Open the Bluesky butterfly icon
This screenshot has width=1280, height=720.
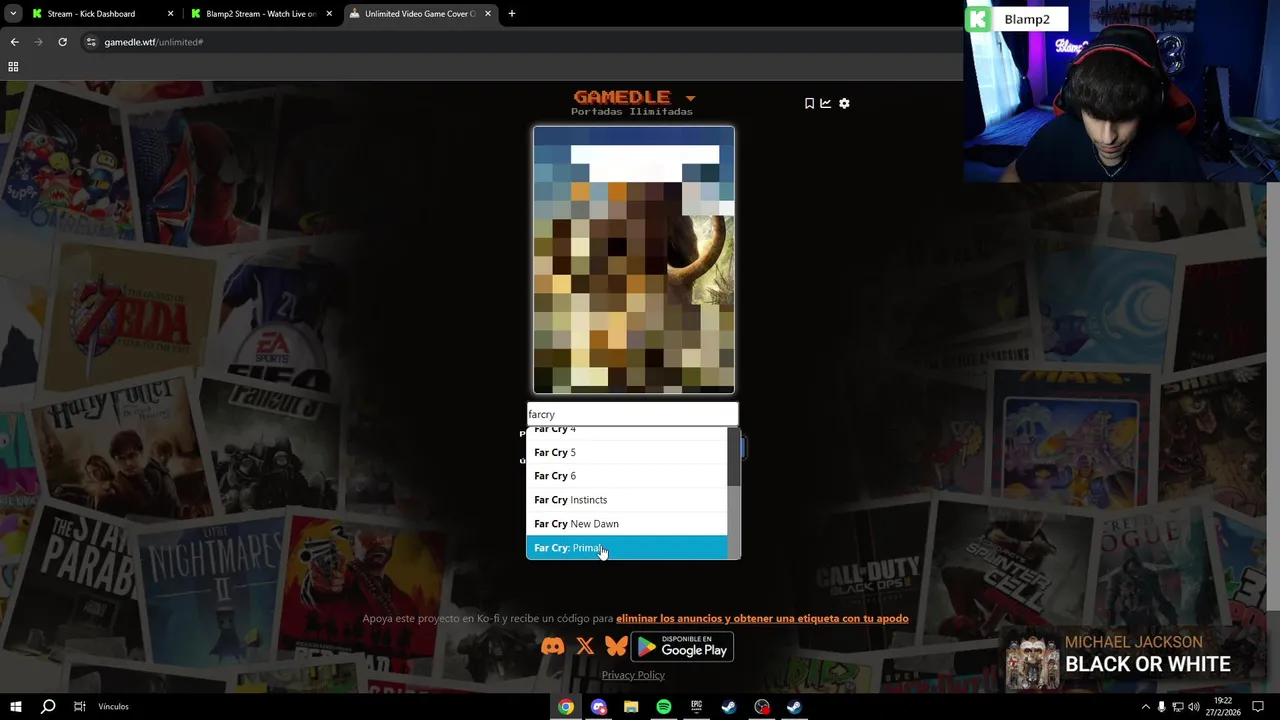pyautogui.click(x=616, y=647)
